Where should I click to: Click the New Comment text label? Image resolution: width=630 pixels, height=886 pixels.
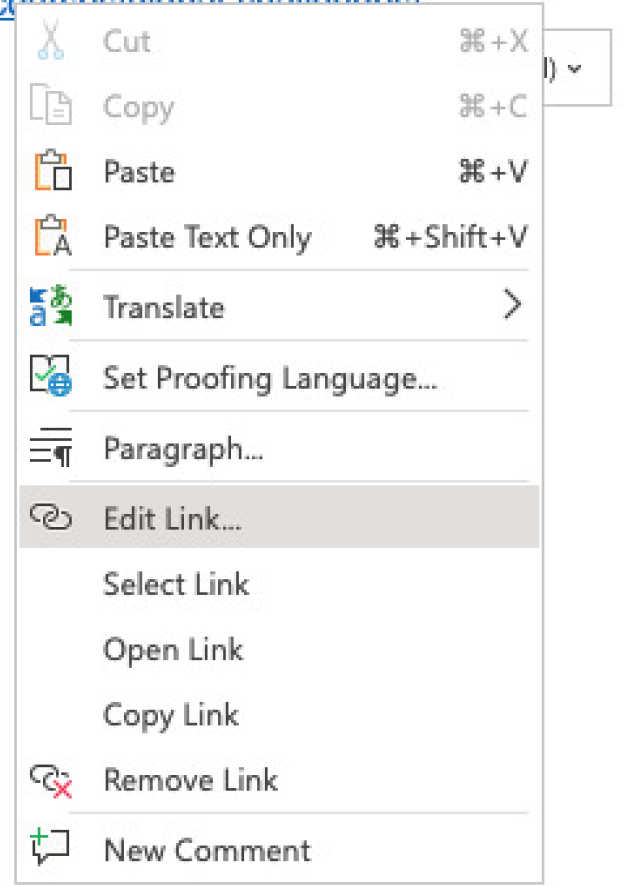click(x=207, y=850)
